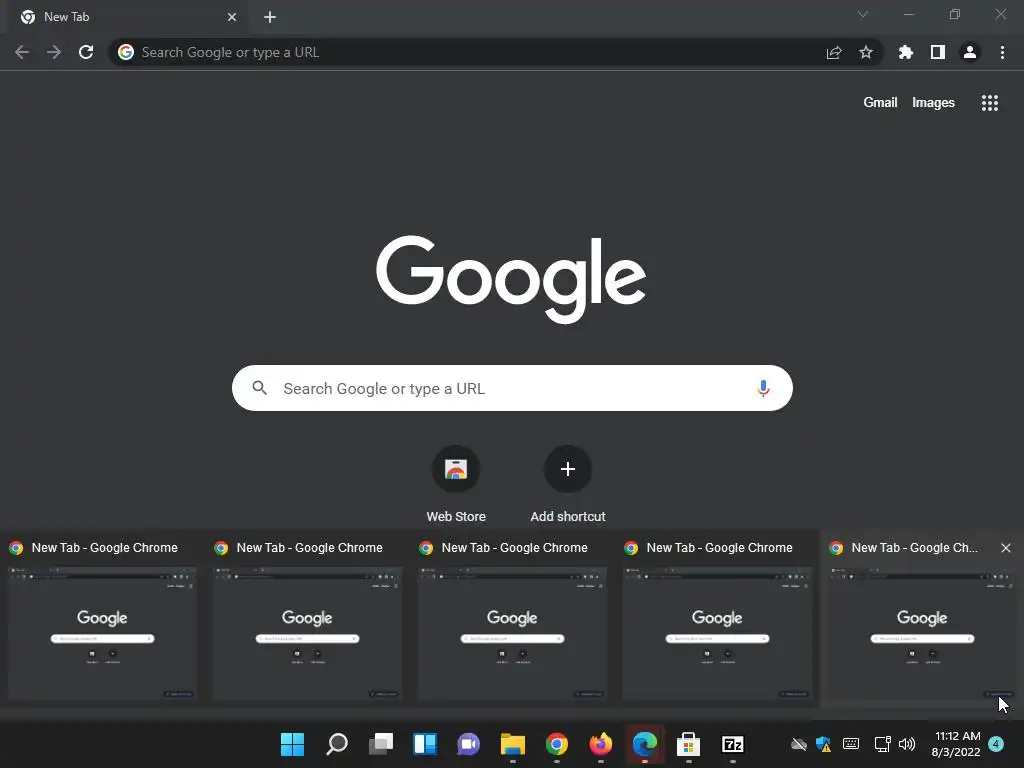Select the third Chrome window preview thumbnail
The image size is (1024, 768).
[x=512, y=633]
